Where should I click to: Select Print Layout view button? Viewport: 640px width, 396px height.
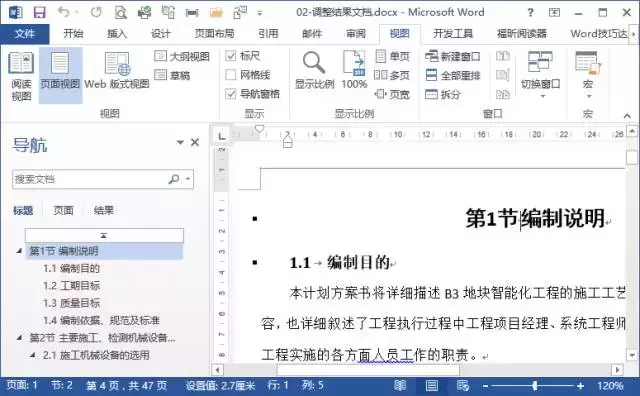[60, 75]
